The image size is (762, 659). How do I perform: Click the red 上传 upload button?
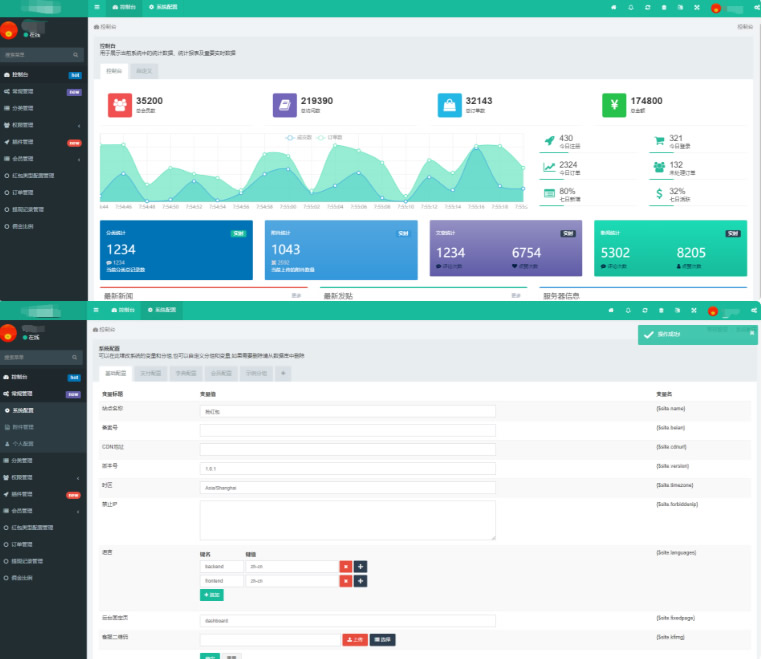pos(354,639)
